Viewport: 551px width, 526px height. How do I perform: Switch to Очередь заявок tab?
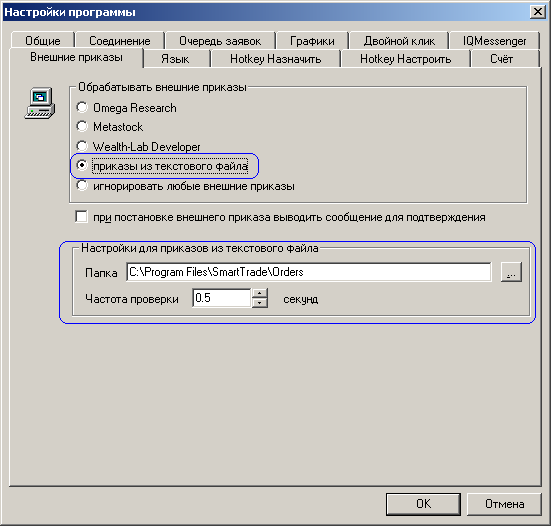click(x=220, y=41)
